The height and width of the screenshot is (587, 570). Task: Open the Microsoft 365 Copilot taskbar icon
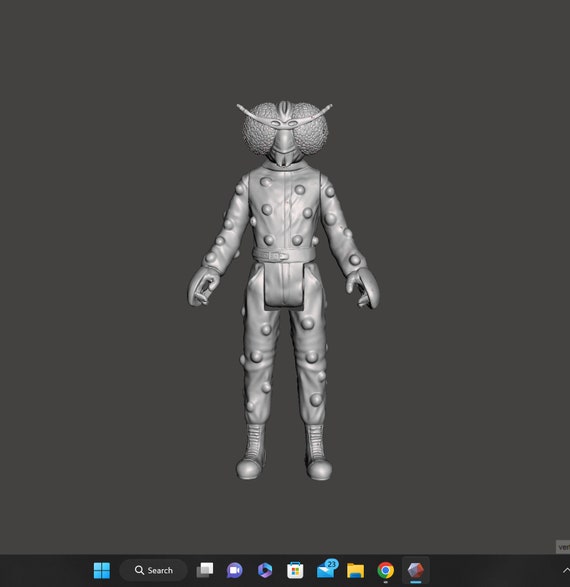[x=265, y=571]
